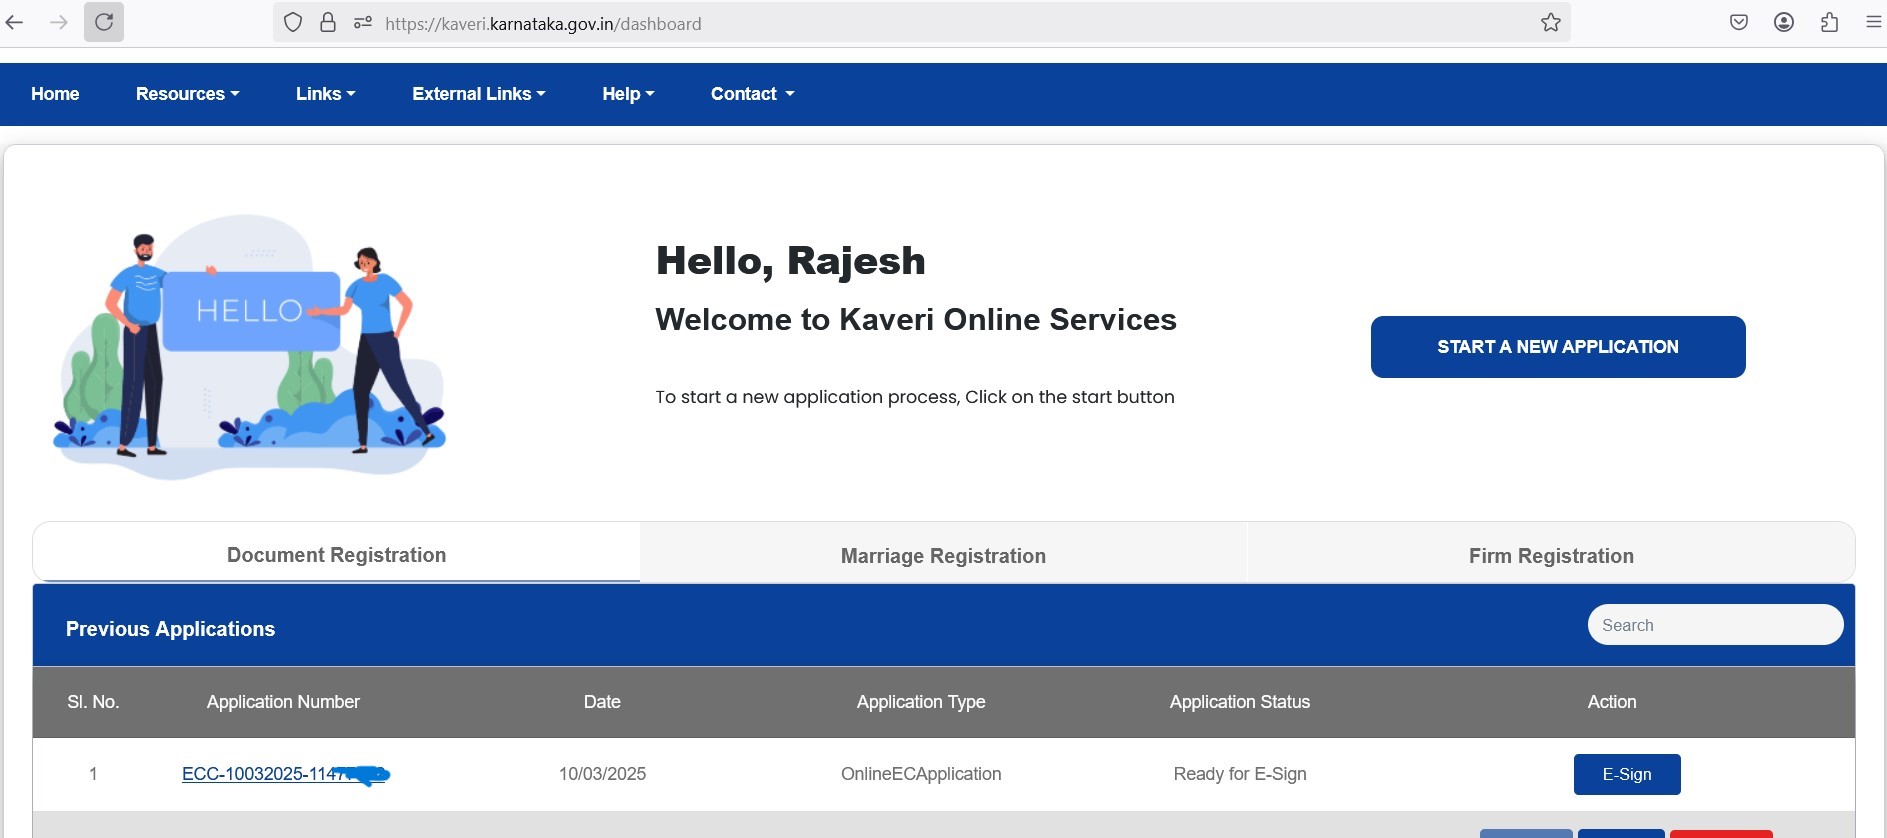The width and height of the screenshot is (1887, 838).
Task: Select the Ready for E-Sign status text
Action: [x=1240, y=774]
